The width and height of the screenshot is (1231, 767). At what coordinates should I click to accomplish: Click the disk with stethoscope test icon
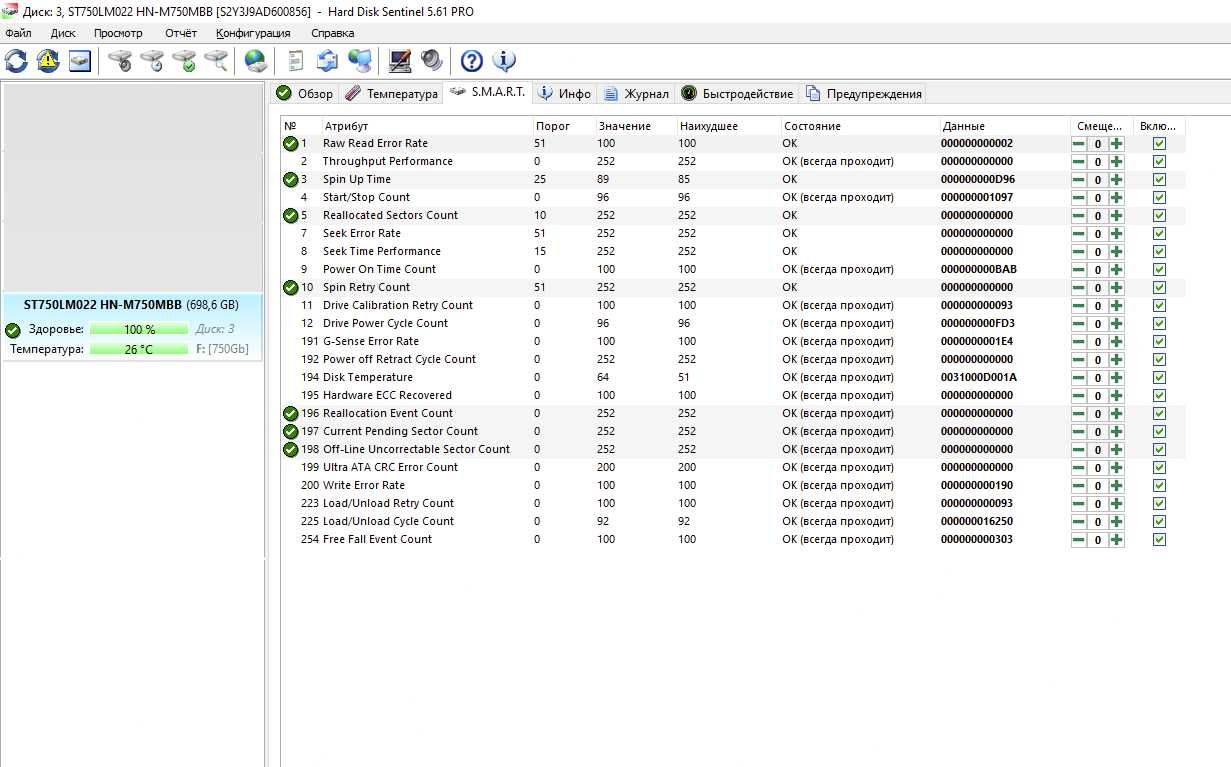120,61
